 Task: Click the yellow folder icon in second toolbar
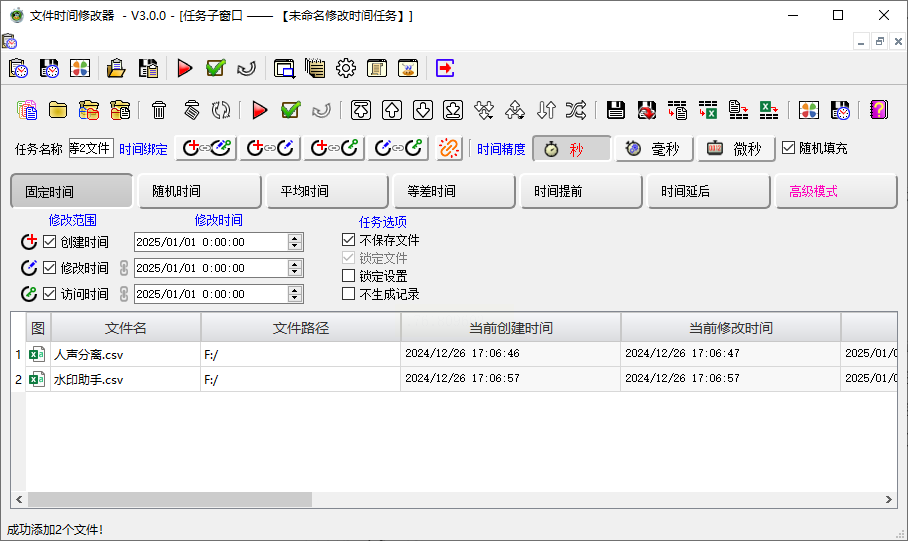point(58,110)
